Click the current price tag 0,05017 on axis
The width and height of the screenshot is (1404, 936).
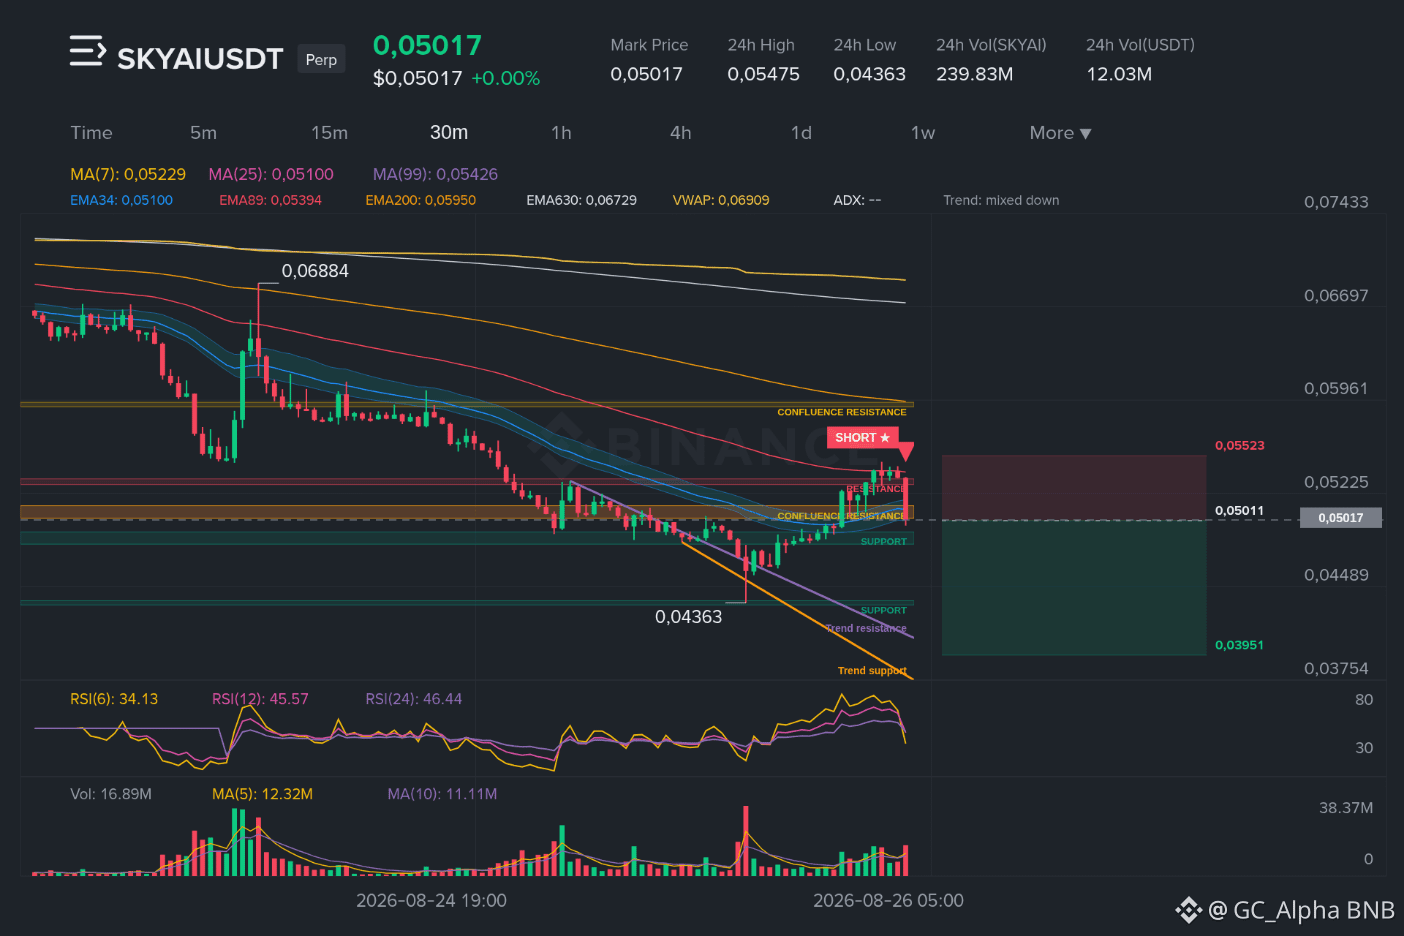click(1340, 518)
